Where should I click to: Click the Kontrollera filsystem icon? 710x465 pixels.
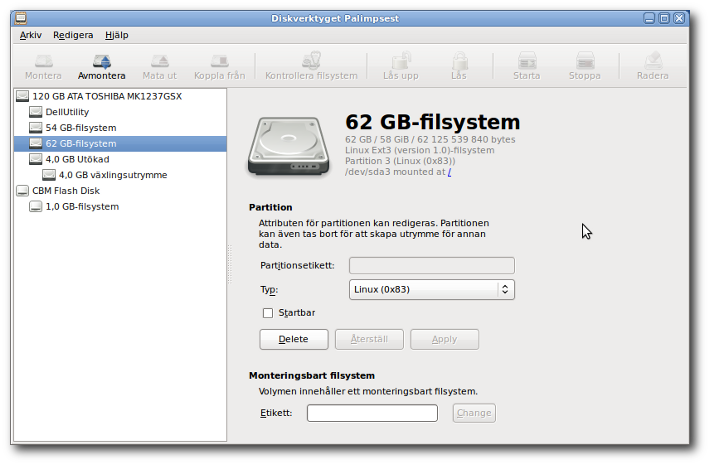pos(312,60)
